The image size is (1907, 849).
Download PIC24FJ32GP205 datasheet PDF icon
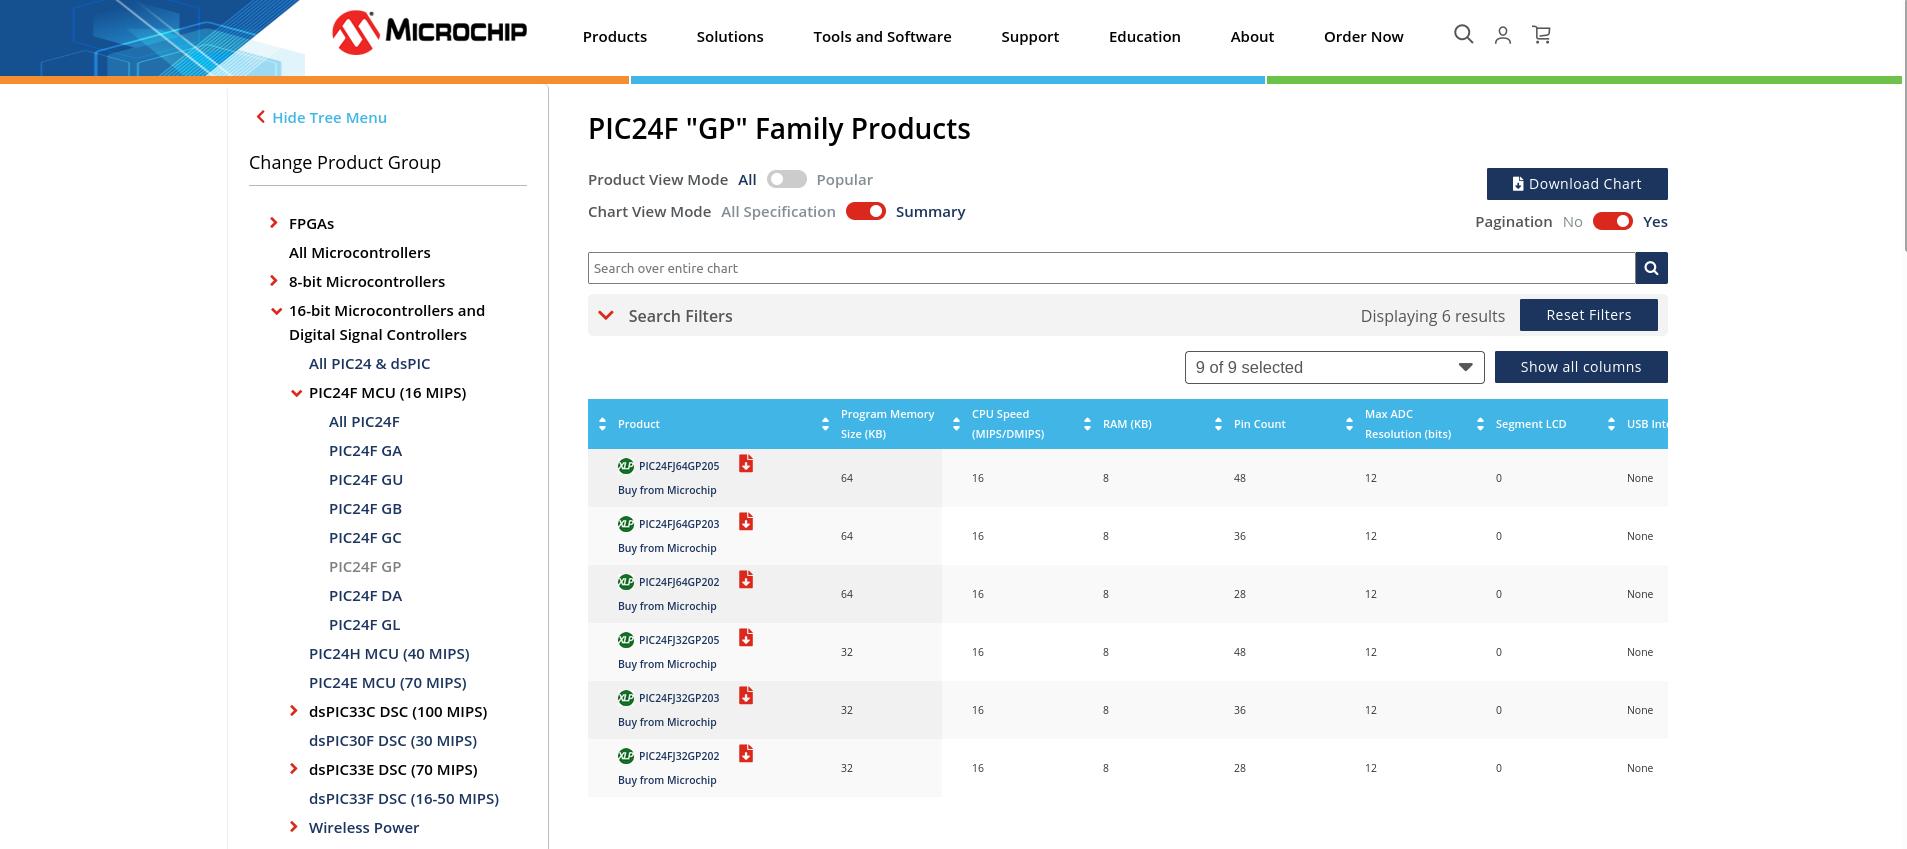click(746, 638)
